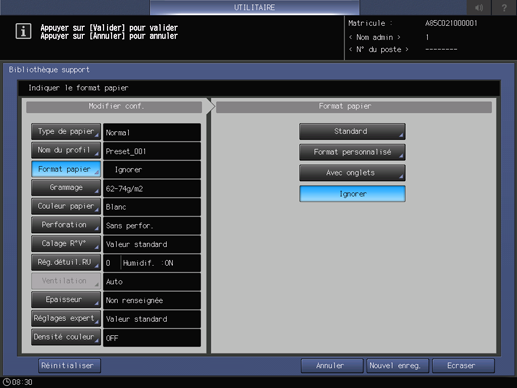Toggle the Format papier setting button
The height and width of the screenshot is (388, 517).
coord(66,169)
